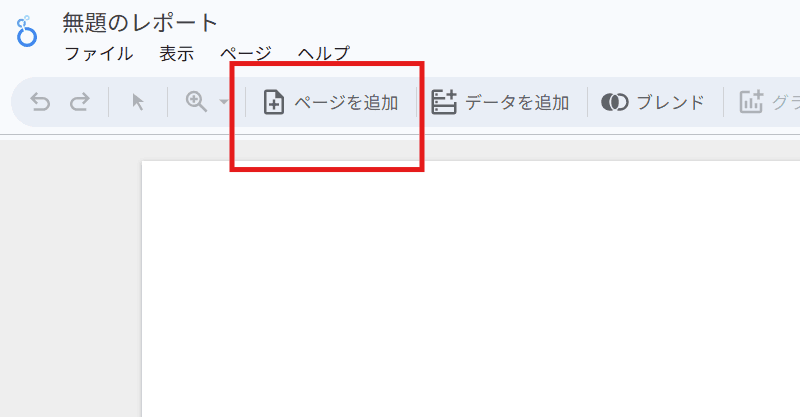Click the redo arrow icon
The height and width of the screenshot is (417, 800).
80,102
